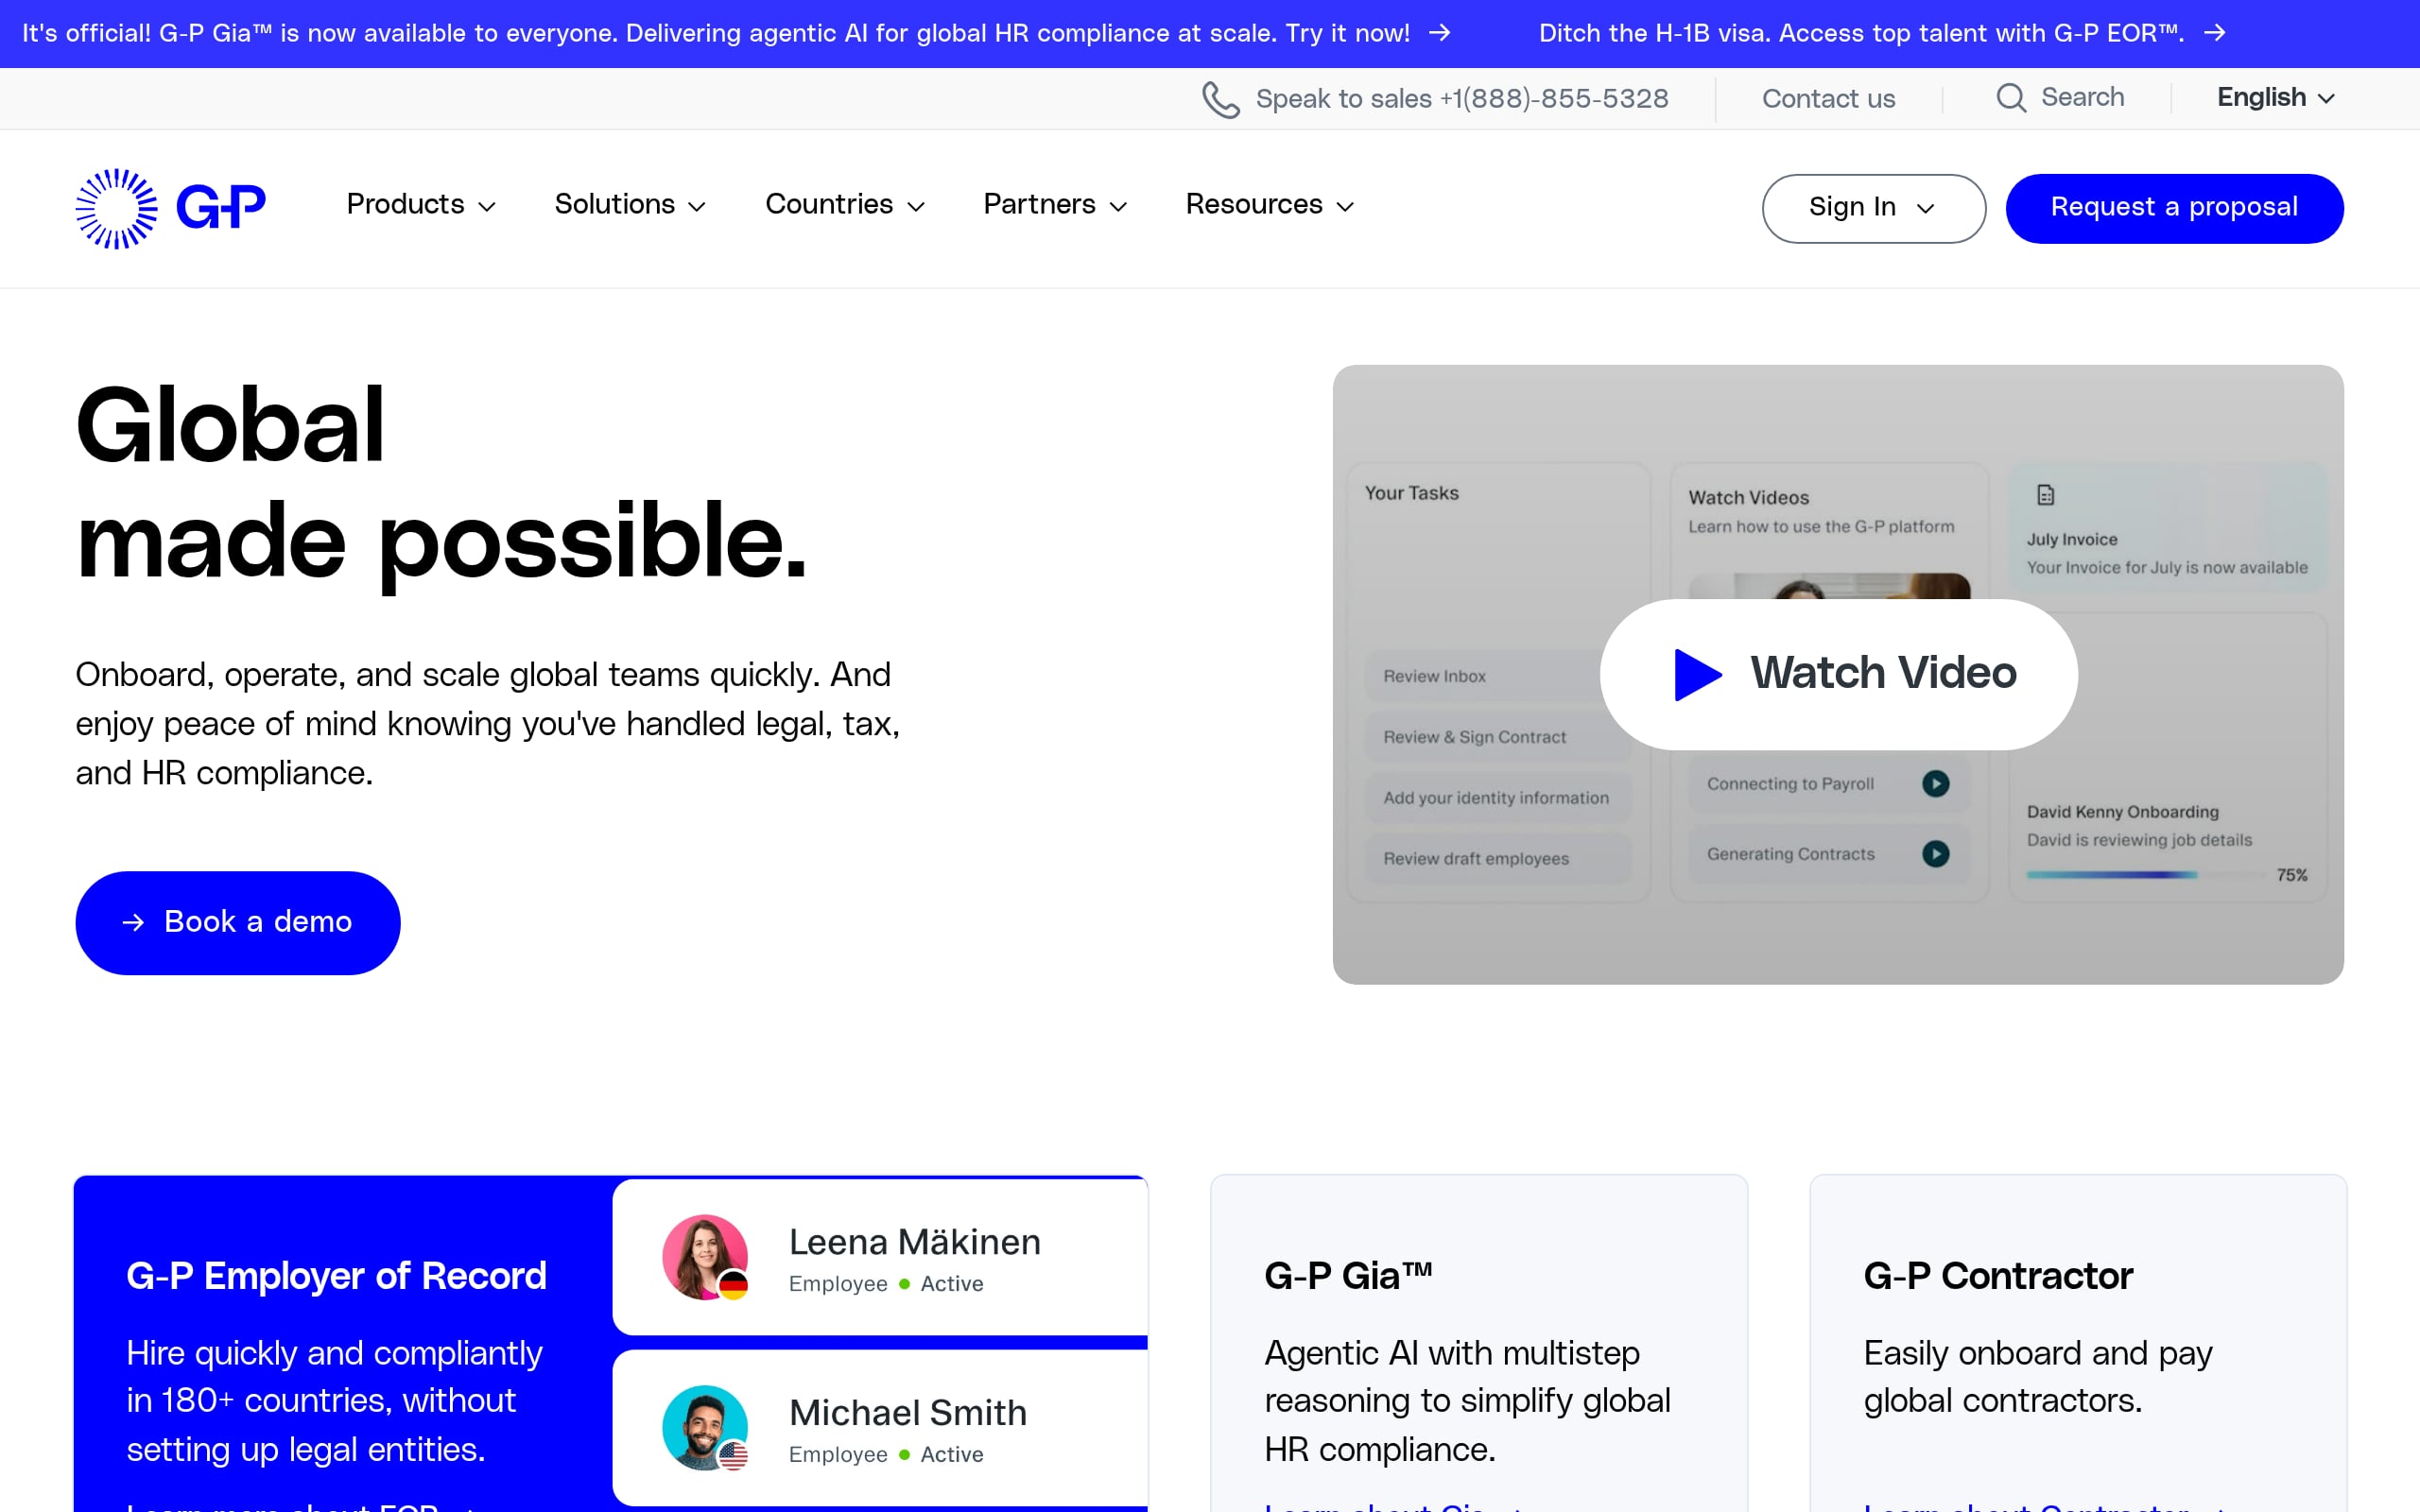Click the arrow beside the H-1B visa message

[2216, 33]
